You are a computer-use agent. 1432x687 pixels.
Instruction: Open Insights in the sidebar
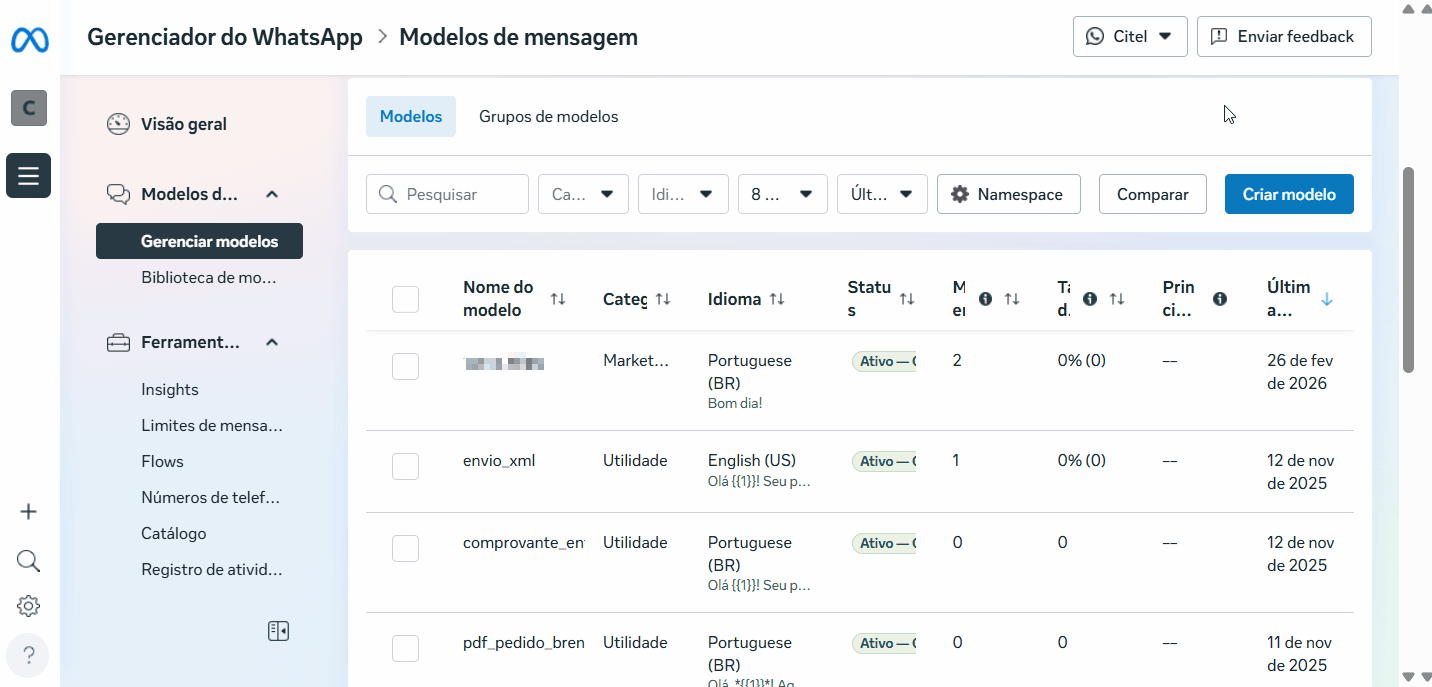pos(170,390)
